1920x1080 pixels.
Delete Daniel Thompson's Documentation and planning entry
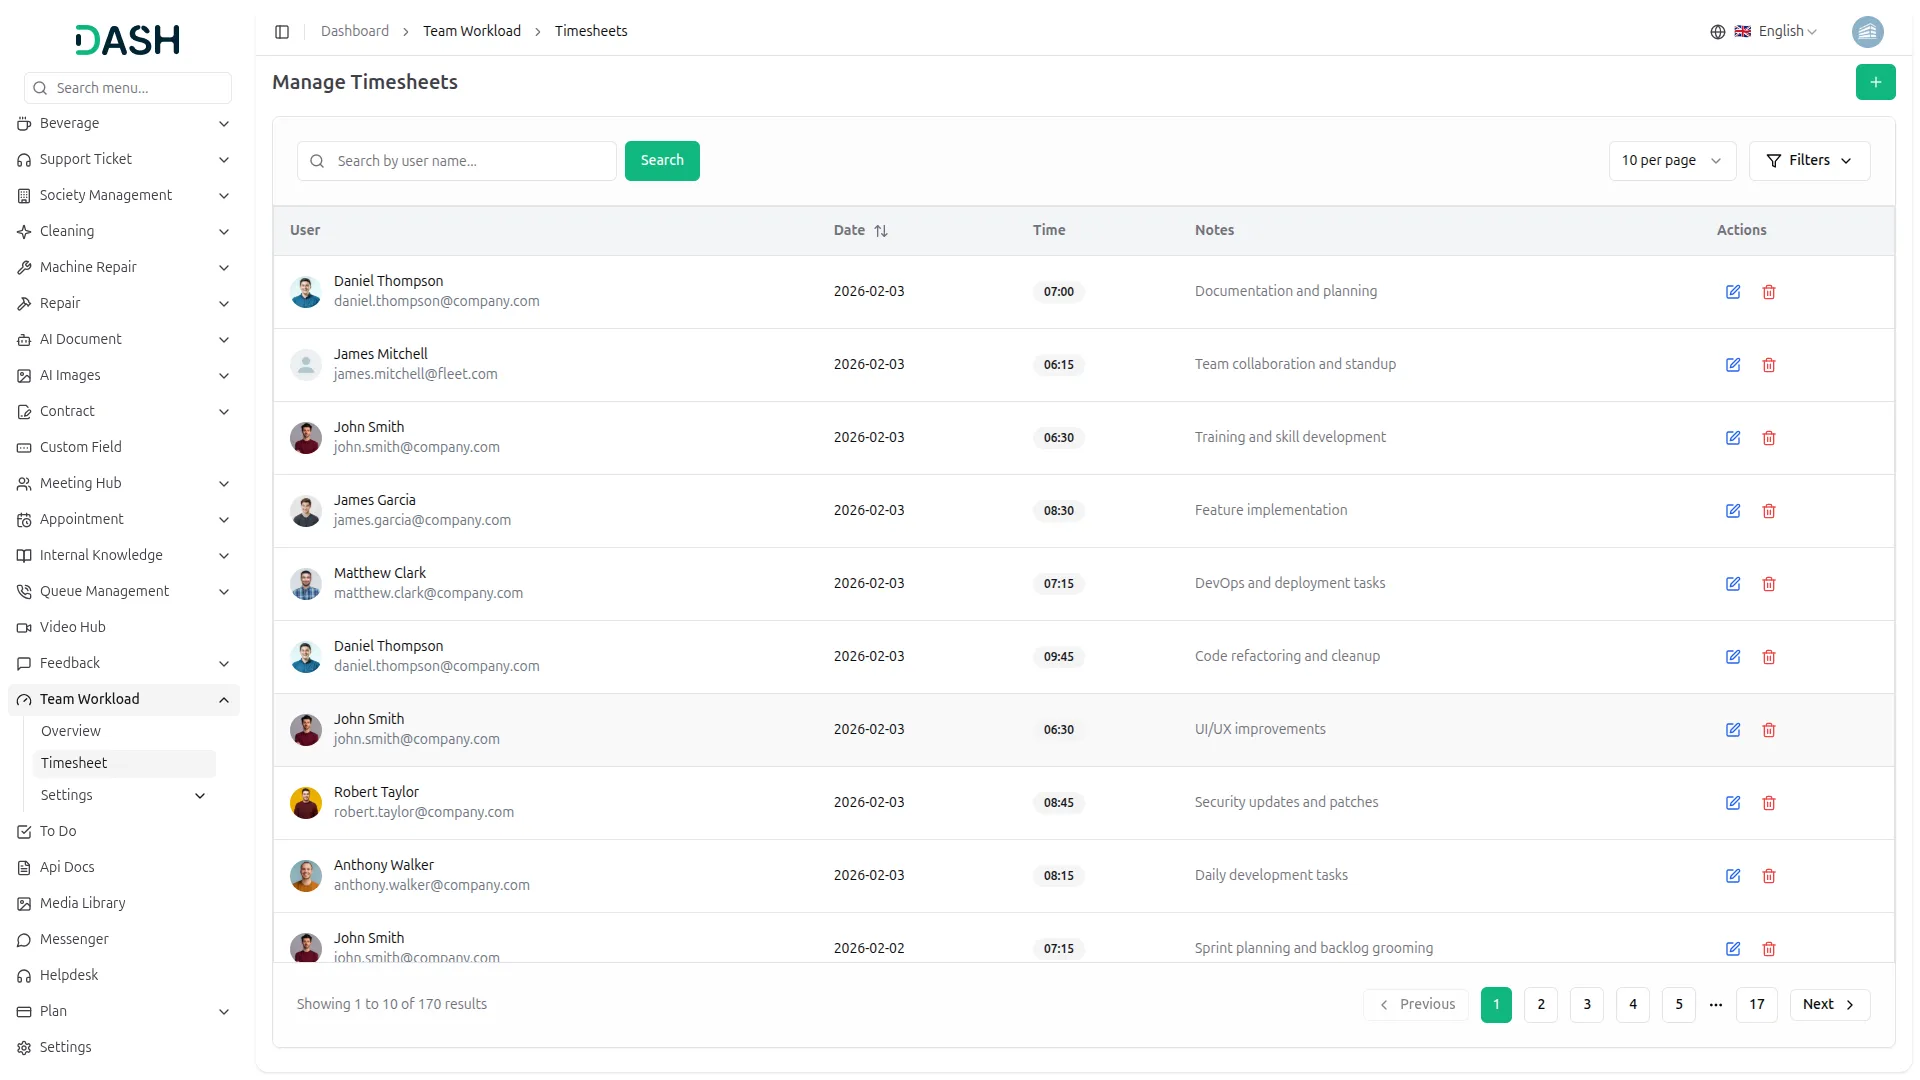[x=1769, y=292]
